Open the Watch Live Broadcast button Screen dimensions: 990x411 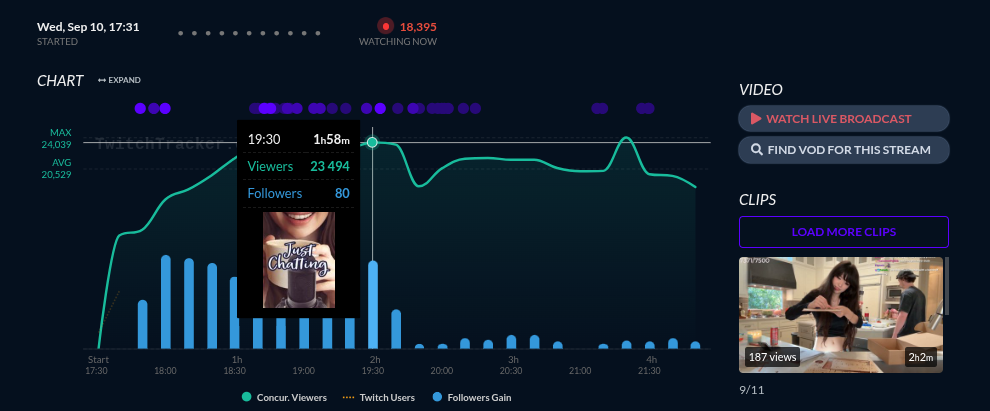844,119
